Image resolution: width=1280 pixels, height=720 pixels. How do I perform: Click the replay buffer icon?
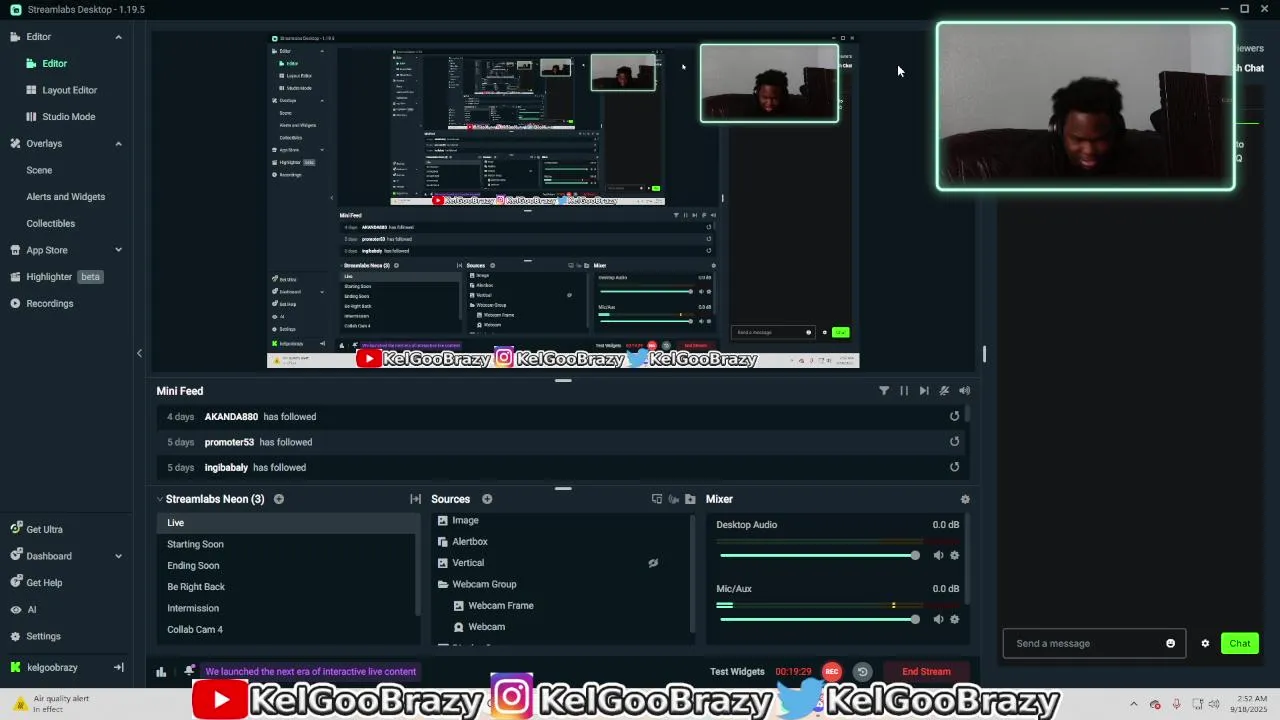coord(862,672)
